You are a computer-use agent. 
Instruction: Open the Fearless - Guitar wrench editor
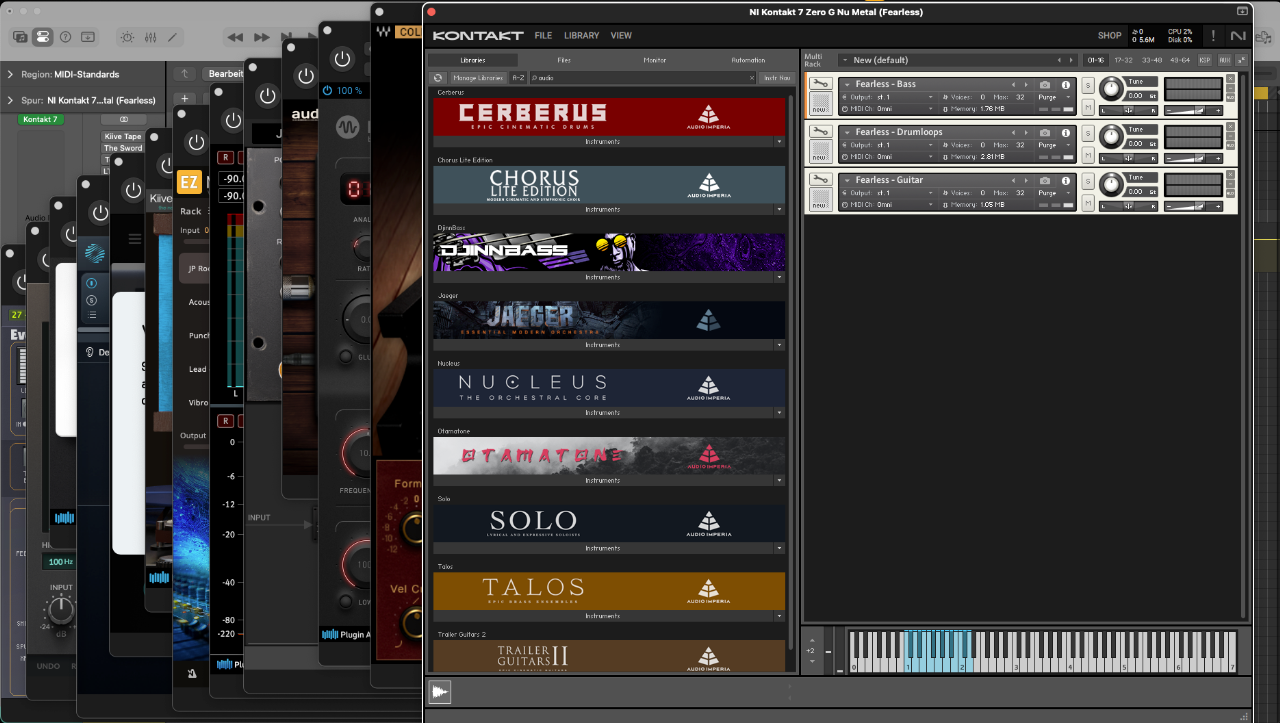click(820, 180)
